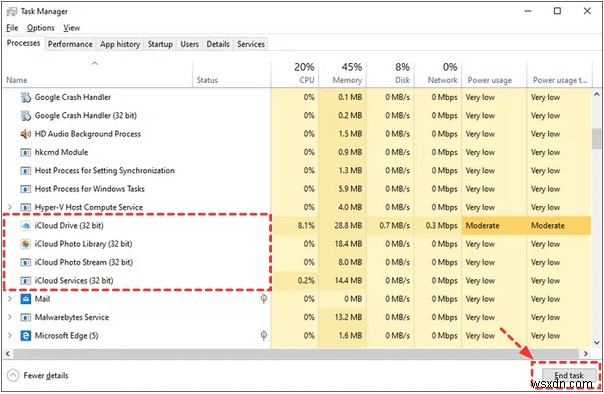
Task: Click the HD Audio Background Process speaker icon
Action: pos(25,134)
